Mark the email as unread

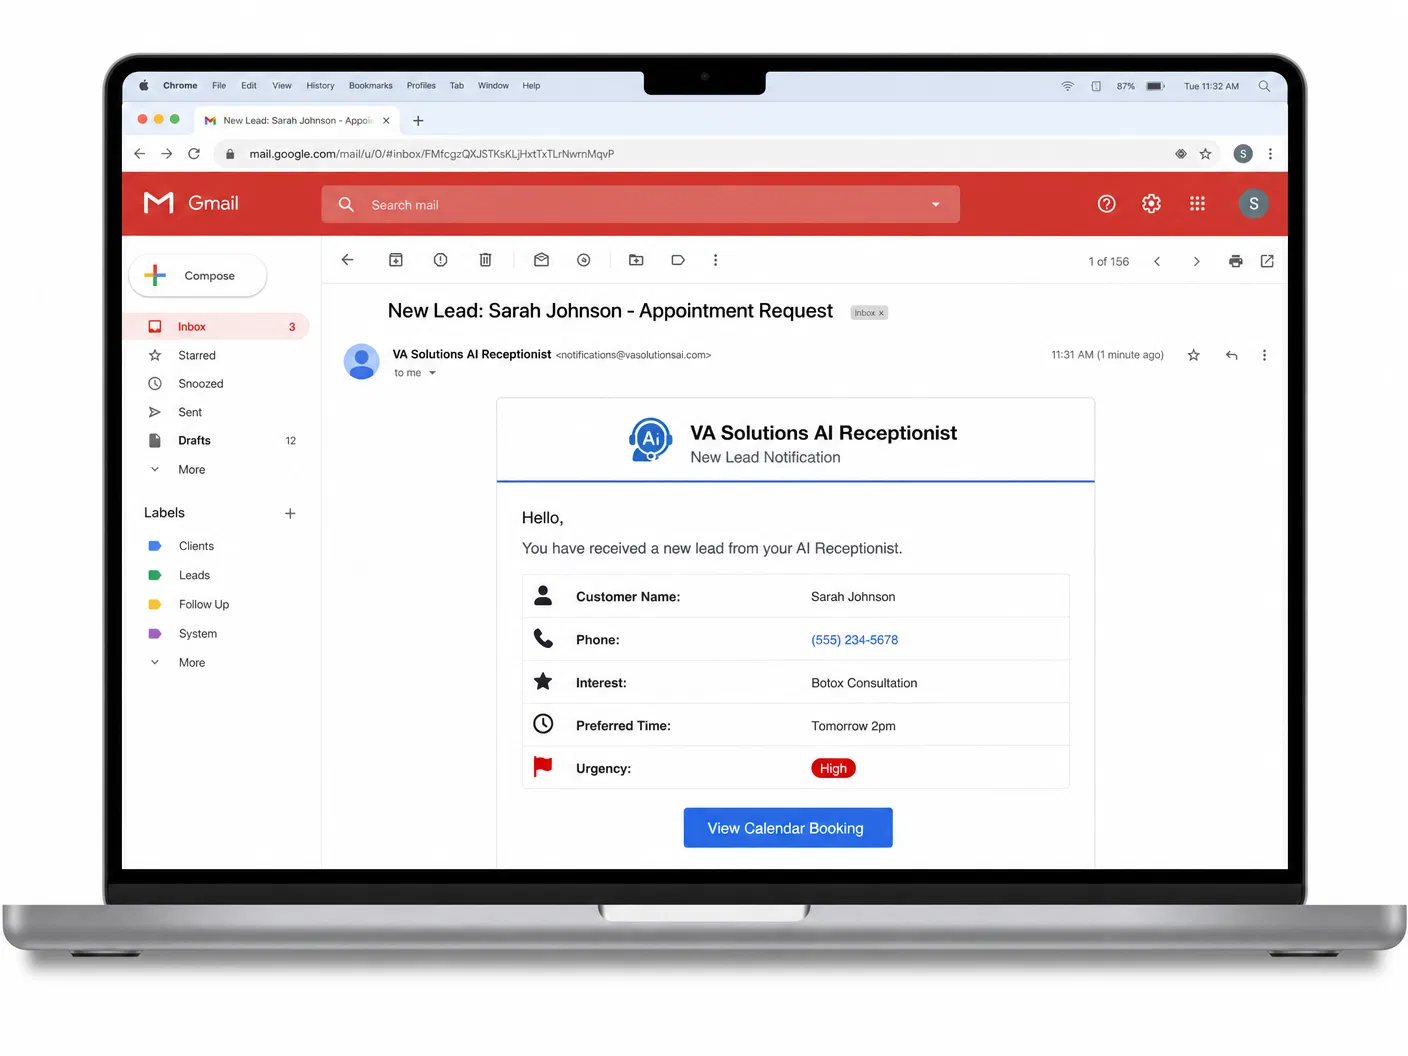[541, 260]
